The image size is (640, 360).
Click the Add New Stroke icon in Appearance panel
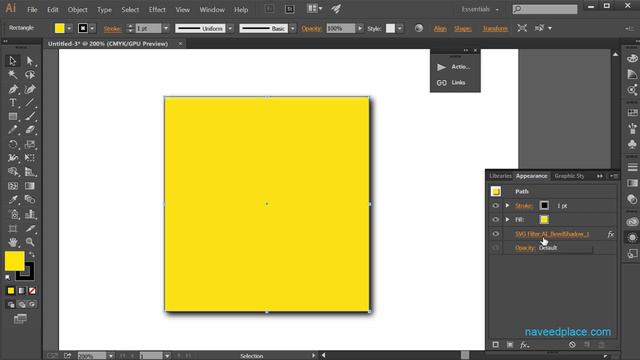click(495, 345)
